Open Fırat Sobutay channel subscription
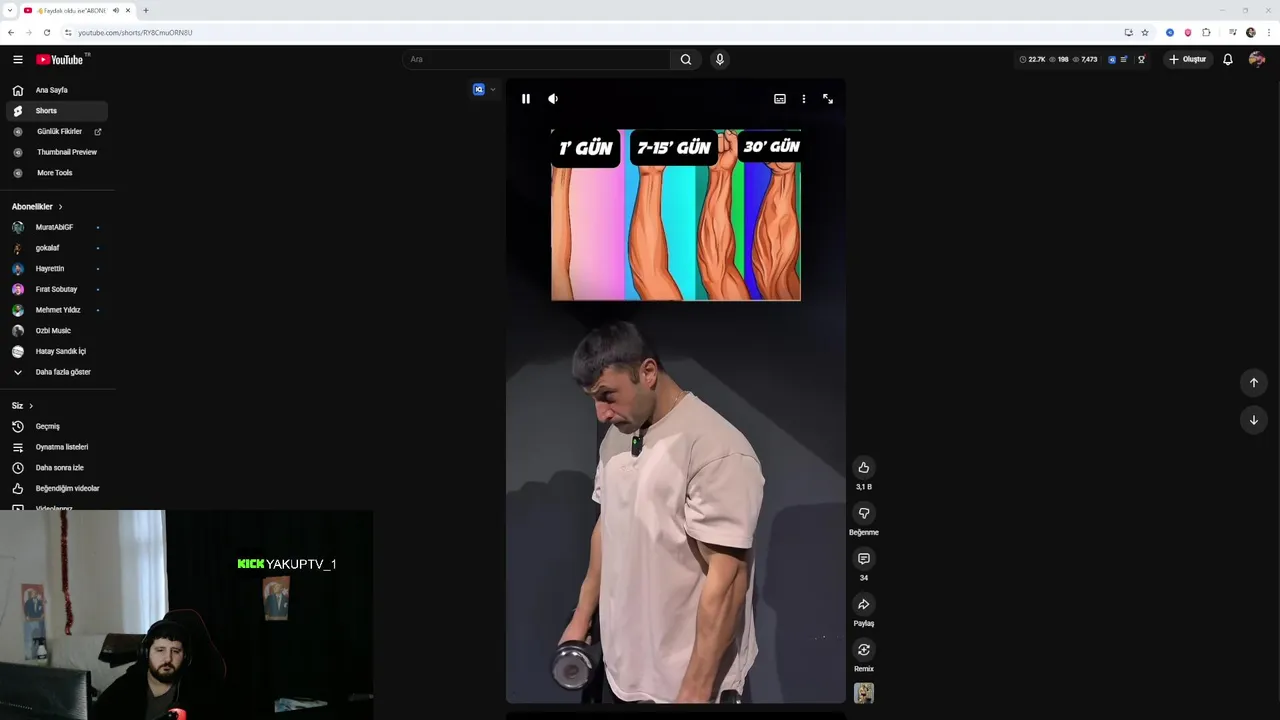 tap(57, 289)
